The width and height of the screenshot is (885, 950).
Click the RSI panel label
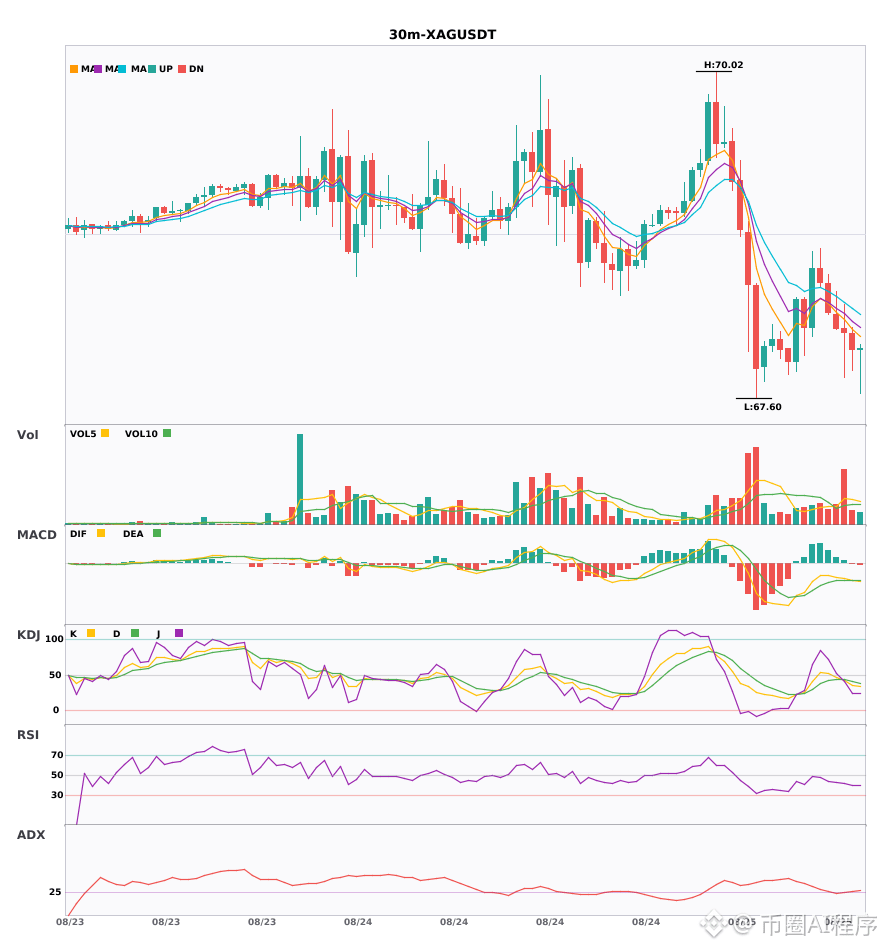click(28, 735)
